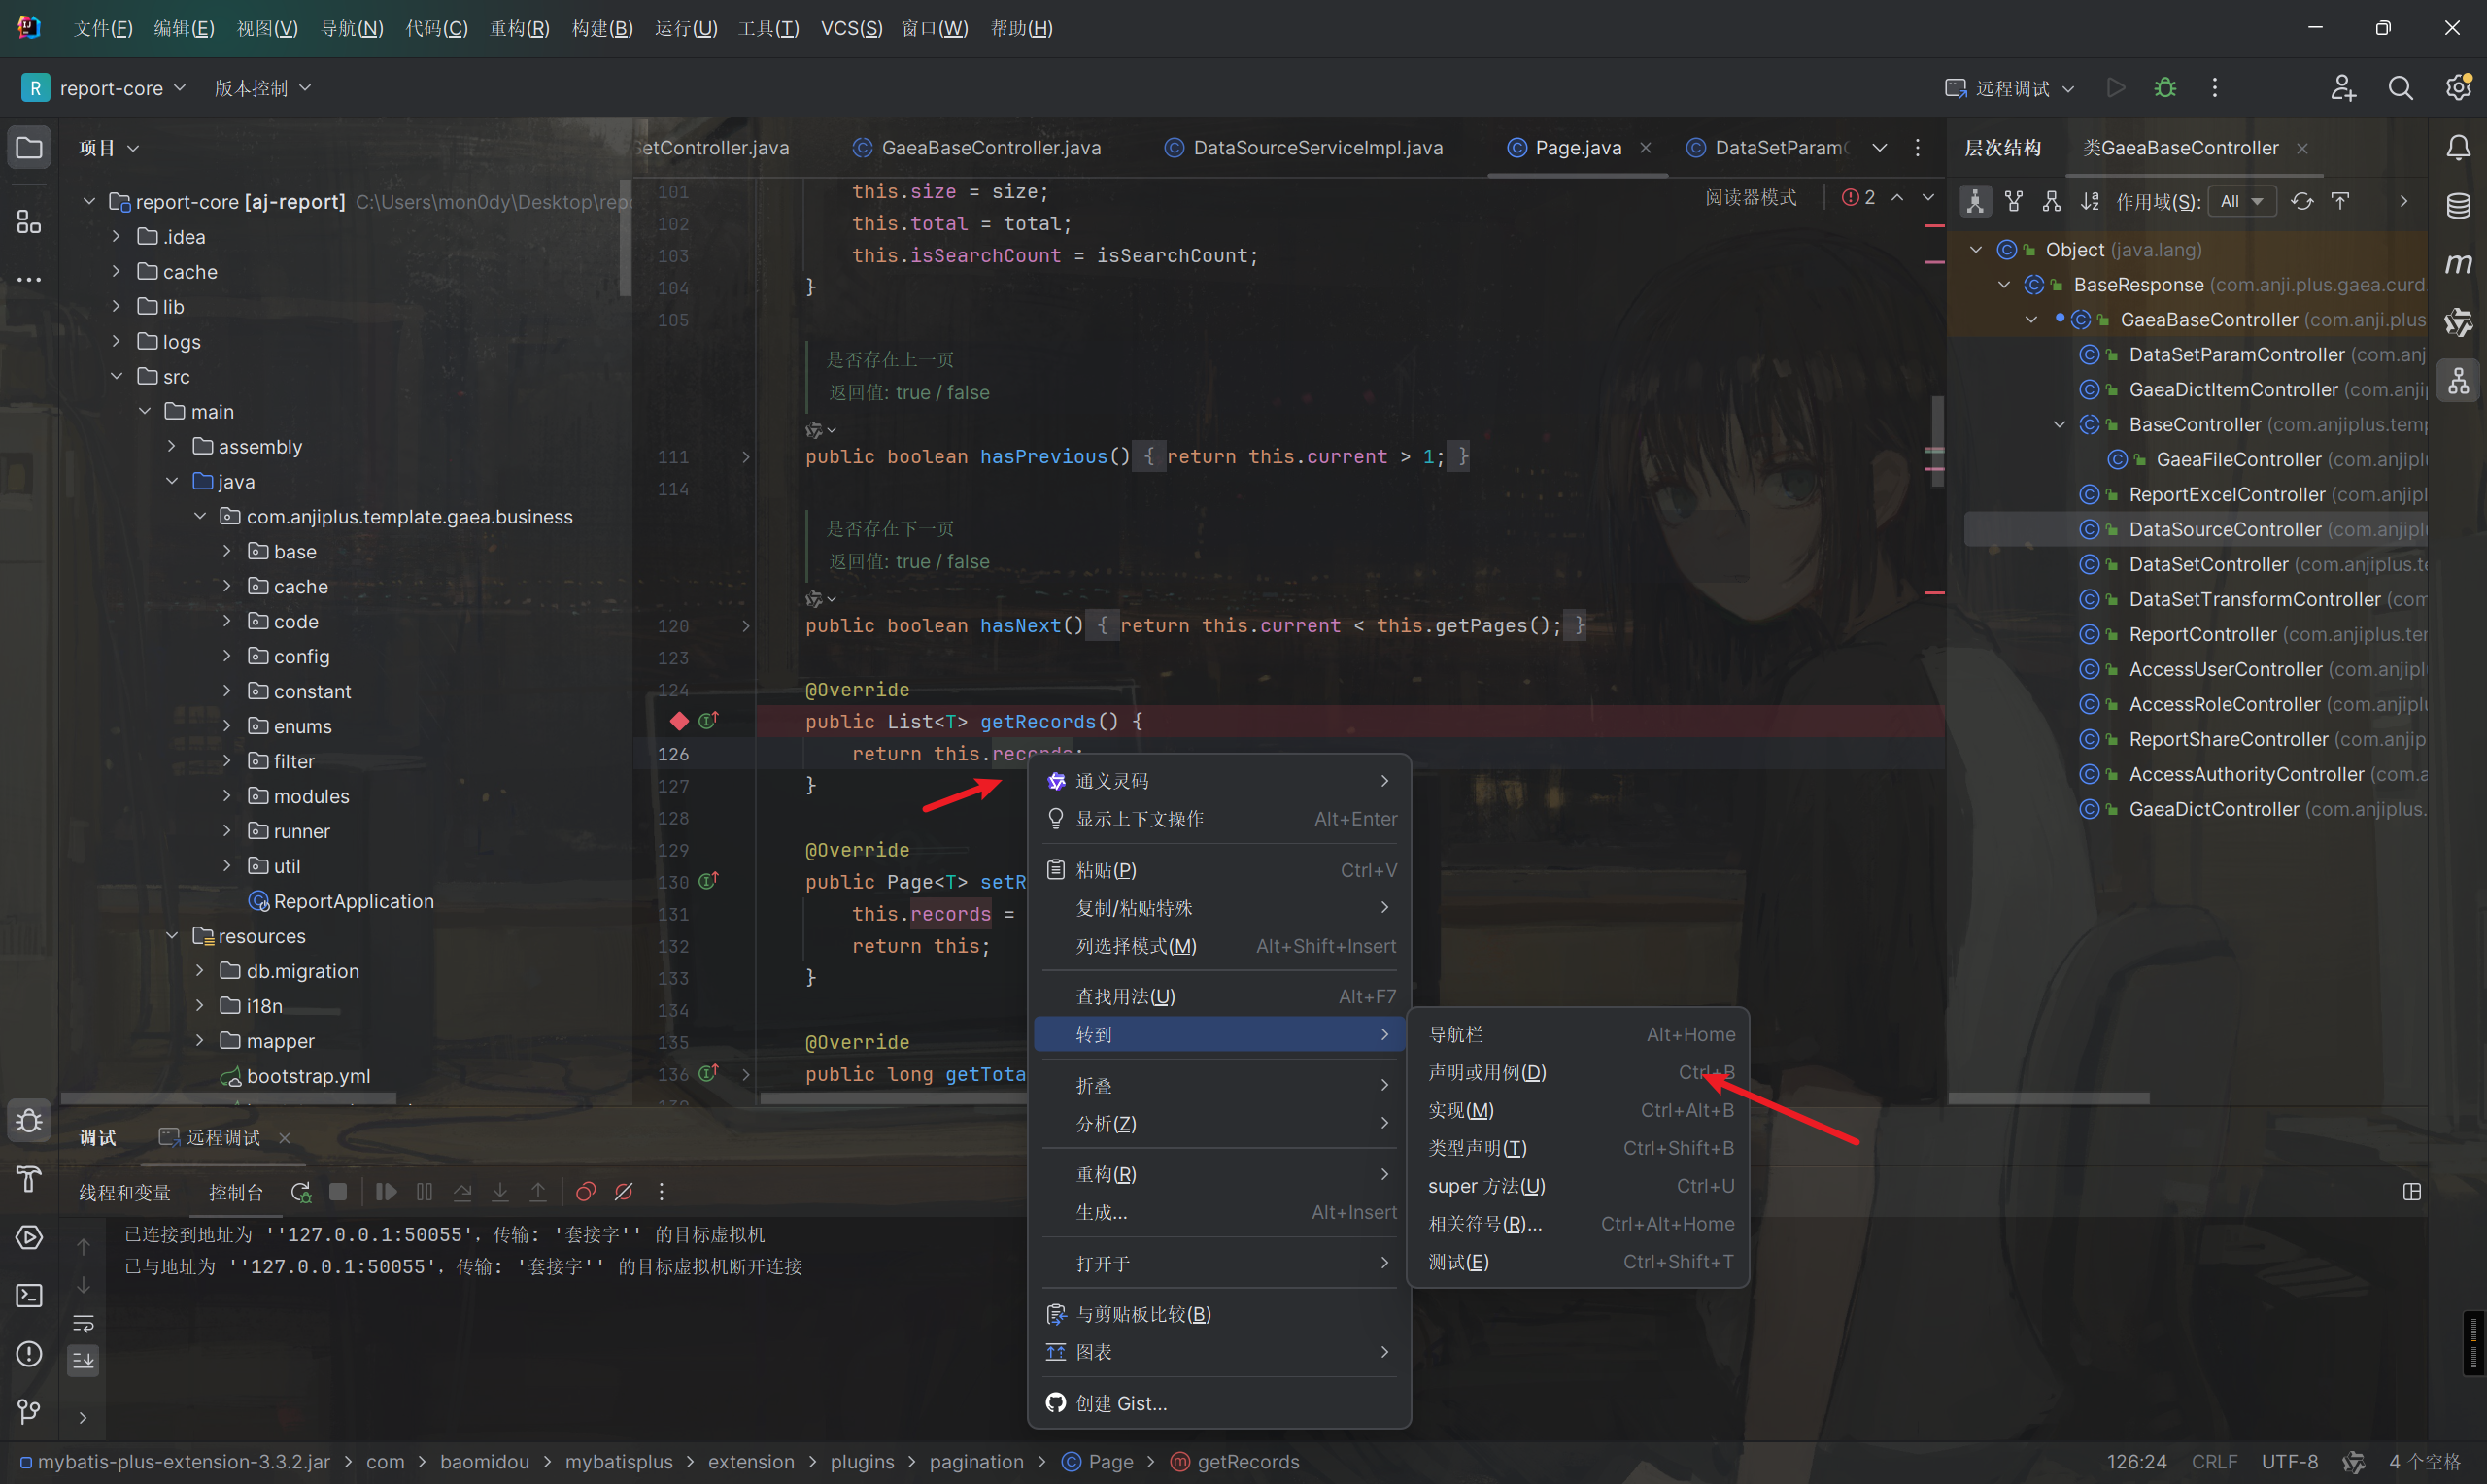Viewport: 2487px width, 1484px height.
Task: Toggle scroll to end in console
Action: (x=83, y=1360)
